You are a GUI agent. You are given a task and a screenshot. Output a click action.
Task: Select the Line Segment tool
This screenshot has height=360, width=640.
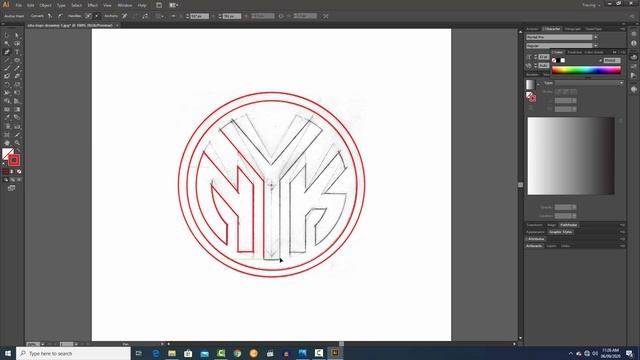tap(7, 60)
